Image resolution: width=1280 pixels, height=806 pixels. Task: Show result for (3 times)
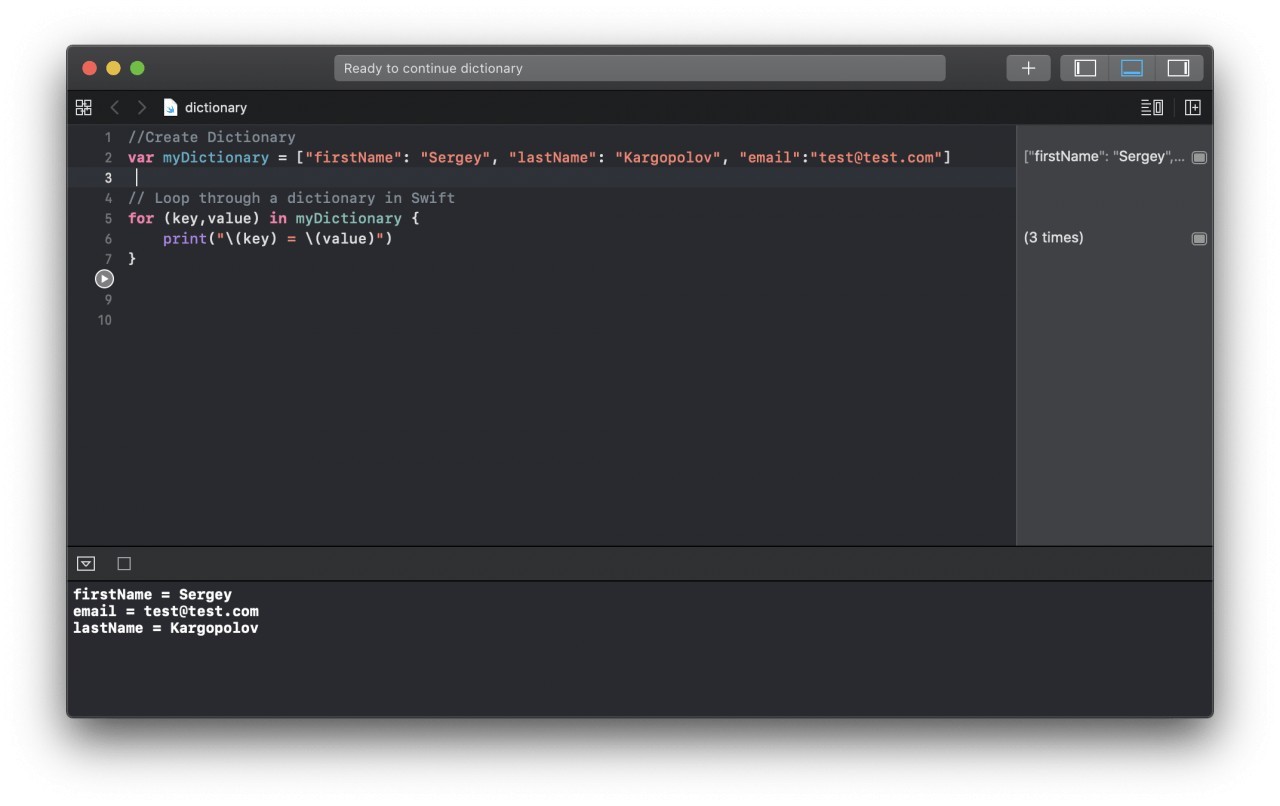pyautogui.click(x=1199, y=238)
